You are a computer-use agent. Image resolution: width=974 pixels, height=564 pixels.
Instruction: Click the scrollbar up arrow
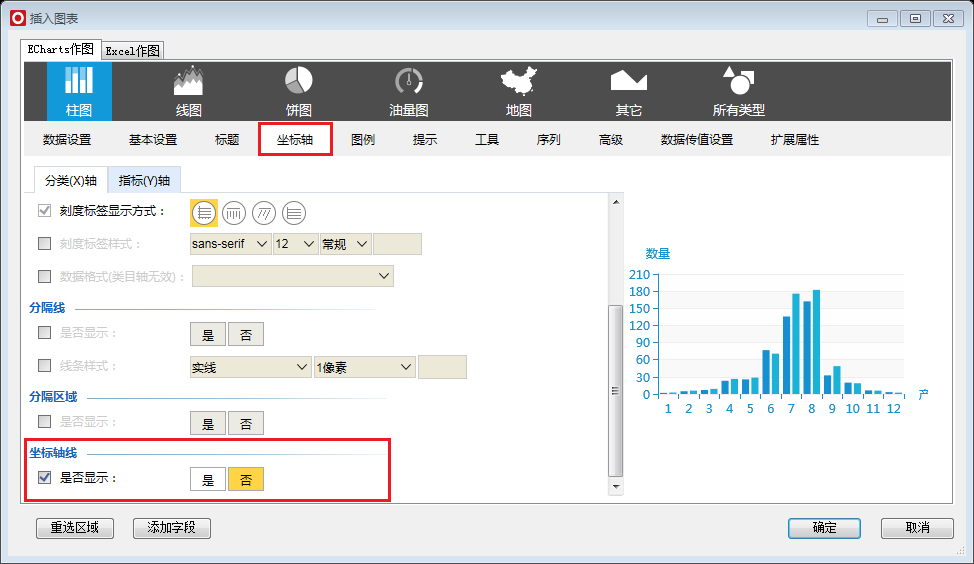coord(616,202)
